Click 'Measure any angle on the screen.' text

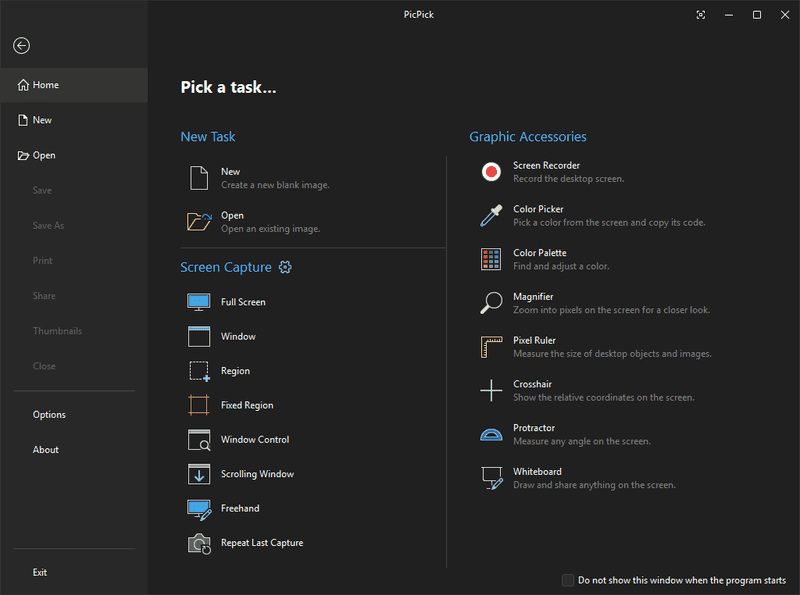click(582, 441)
